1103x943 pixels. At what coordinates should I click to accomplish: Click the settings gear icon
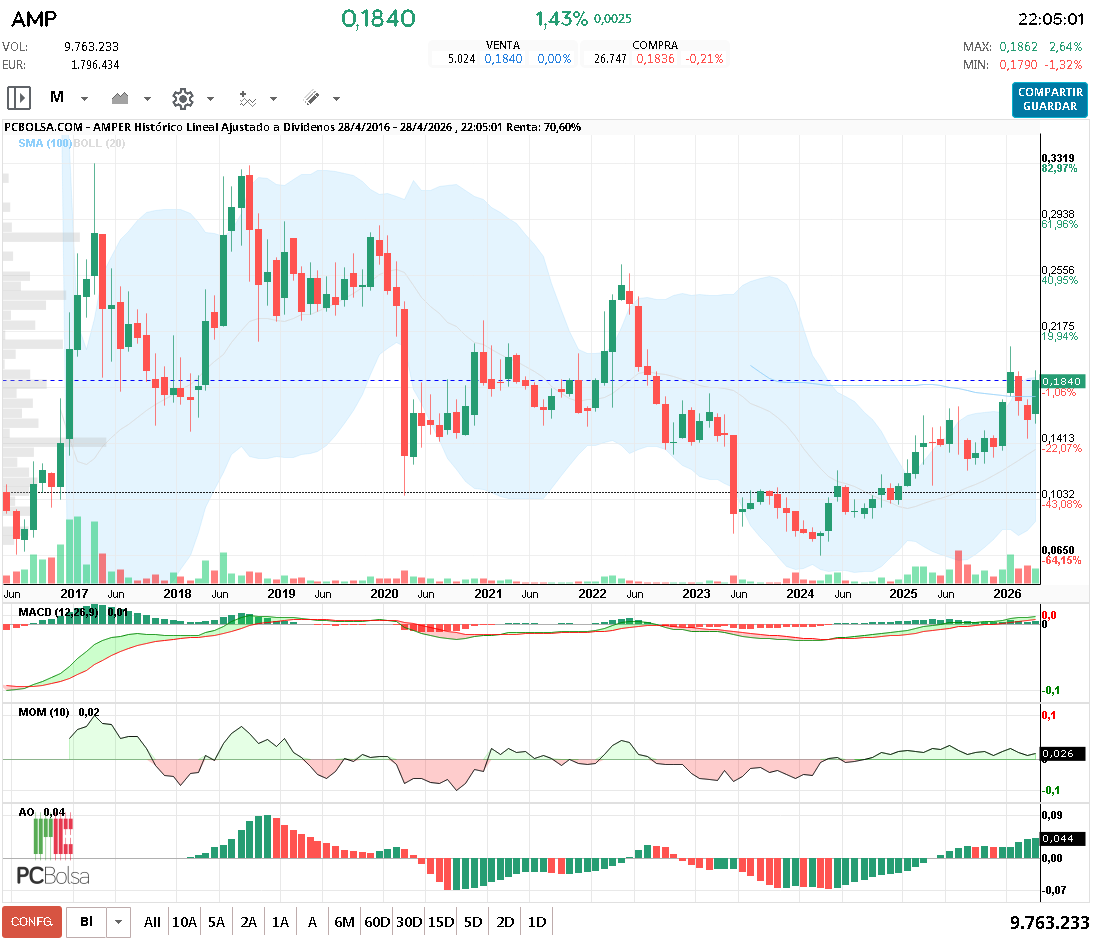[x=182, y=98]
